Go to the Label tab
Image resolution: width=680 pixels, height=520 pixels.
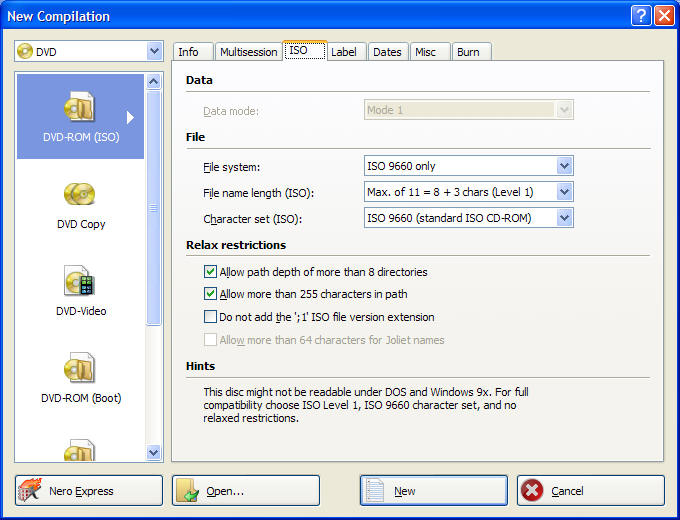[347, 52]
